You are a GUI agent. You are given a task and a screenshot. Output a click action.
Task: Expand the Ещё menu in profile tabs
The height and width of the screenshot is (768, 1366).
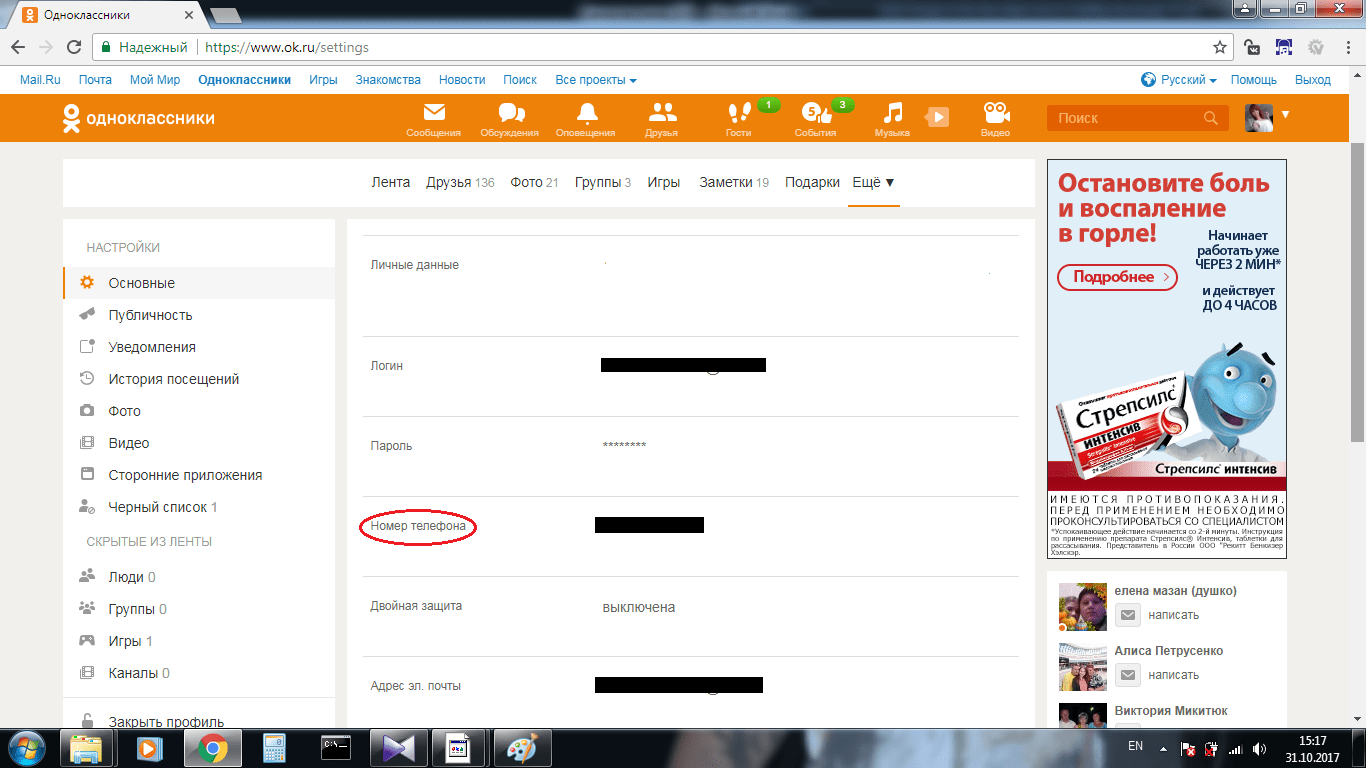(873, 182)
